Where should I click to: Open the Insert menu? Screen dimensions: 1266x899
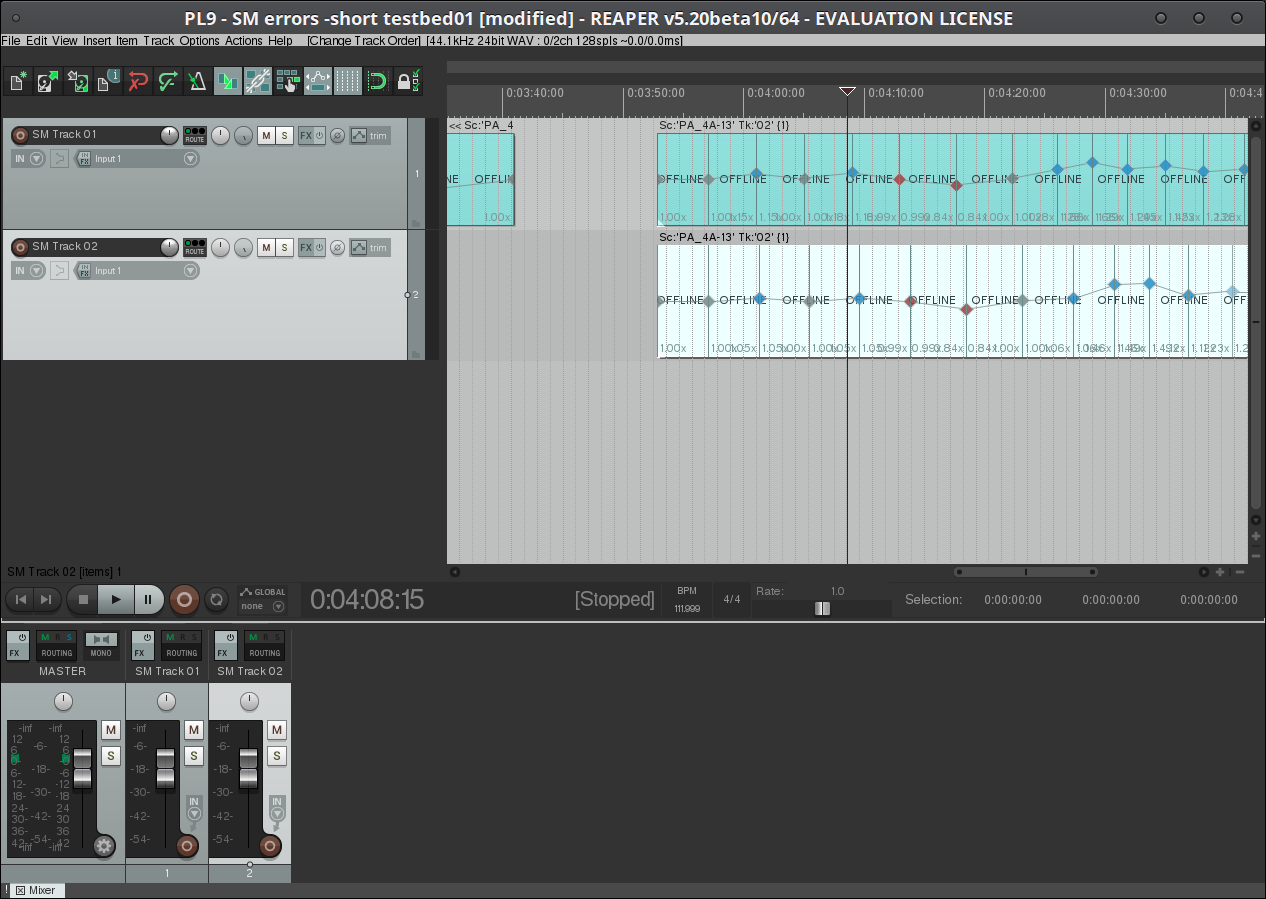[97, 41]
